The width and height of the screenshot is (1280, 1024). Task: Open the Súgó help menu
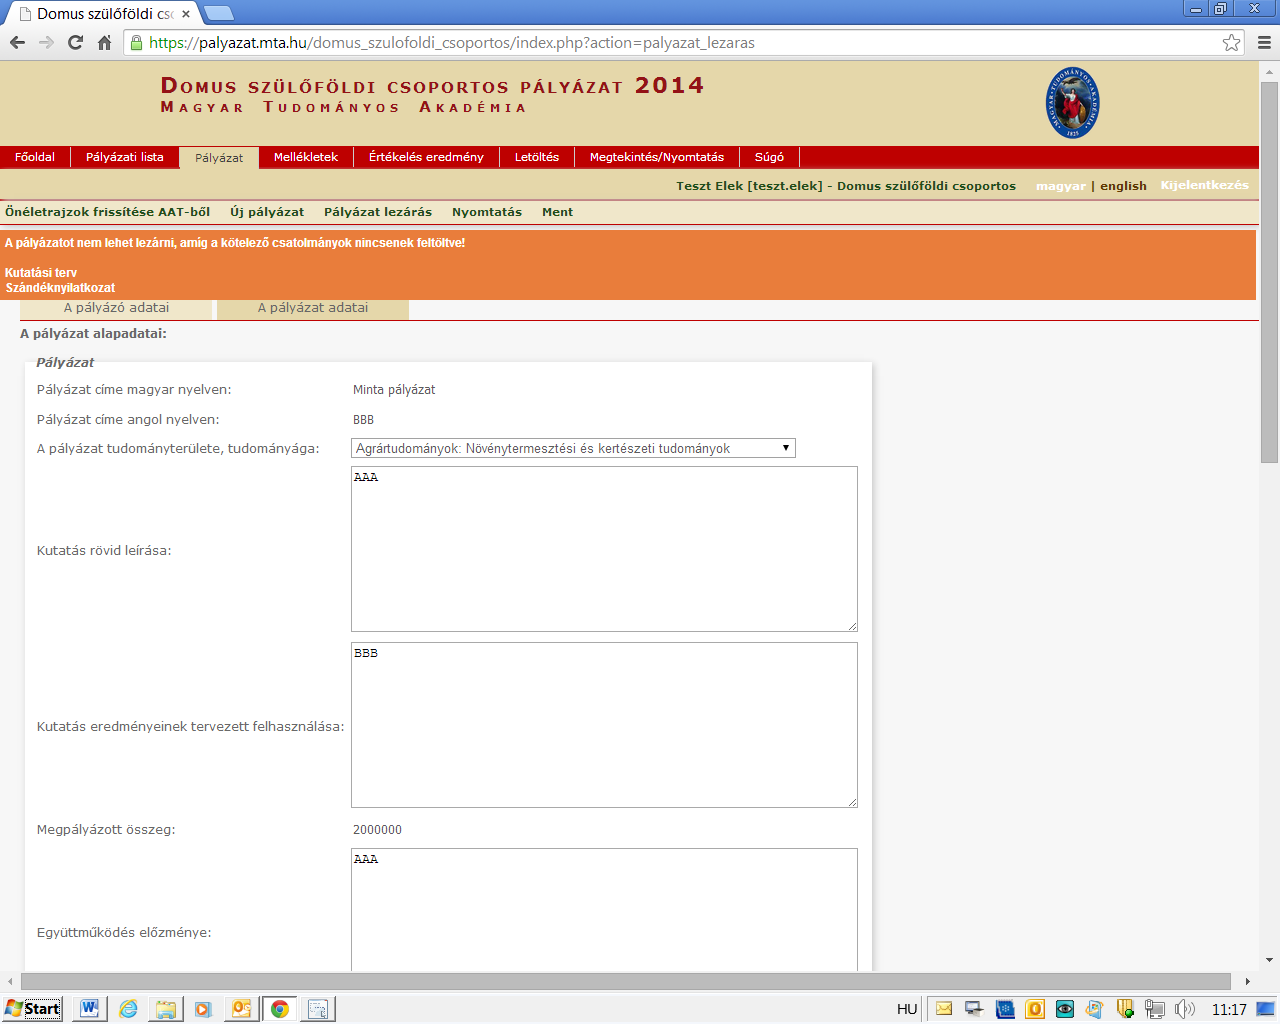(x=769, y=157)
